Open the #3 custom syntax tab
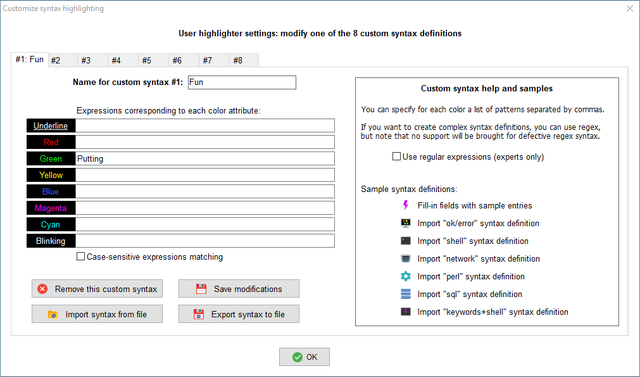640x377 pixels. click(x=93, y=60)
